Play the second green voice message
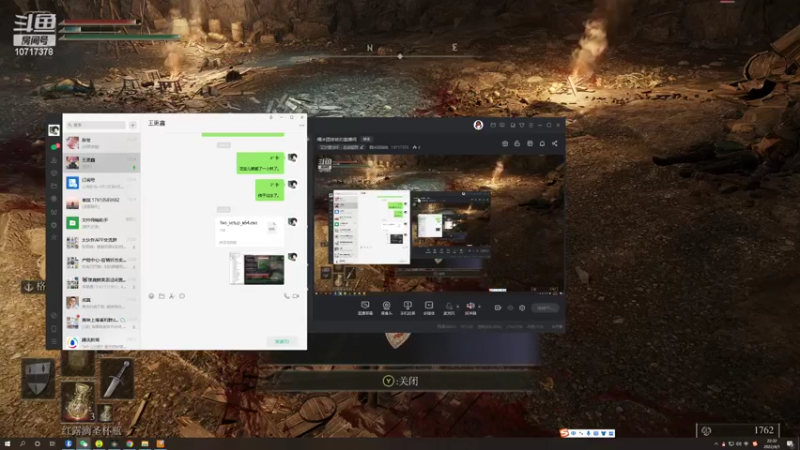800x450 pixels. tap(269, 190)
